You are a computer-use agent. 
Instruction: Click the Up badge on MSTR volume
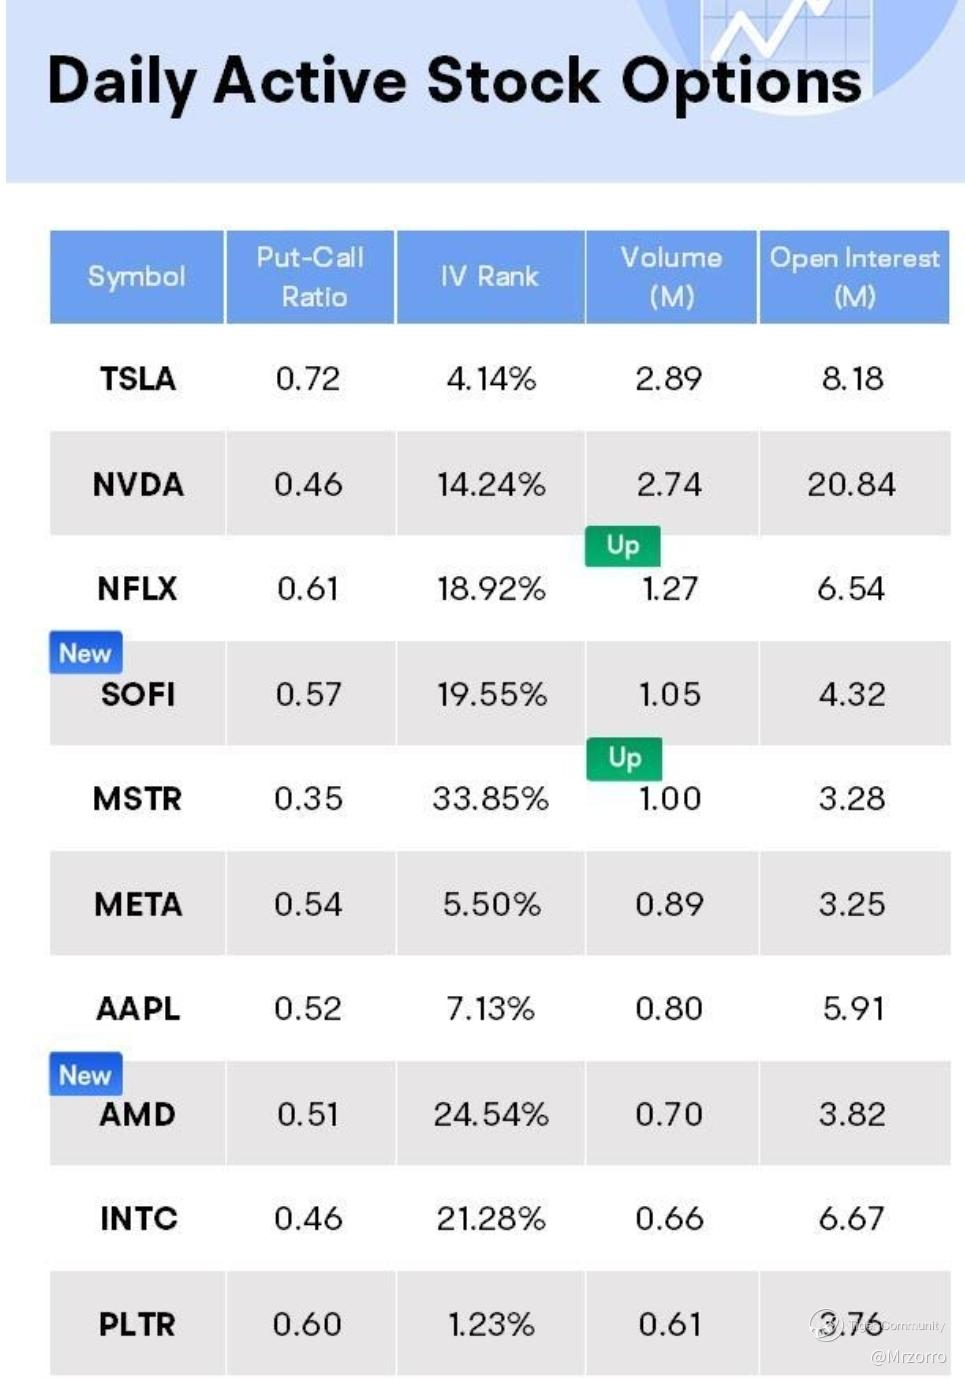[624, 758]
